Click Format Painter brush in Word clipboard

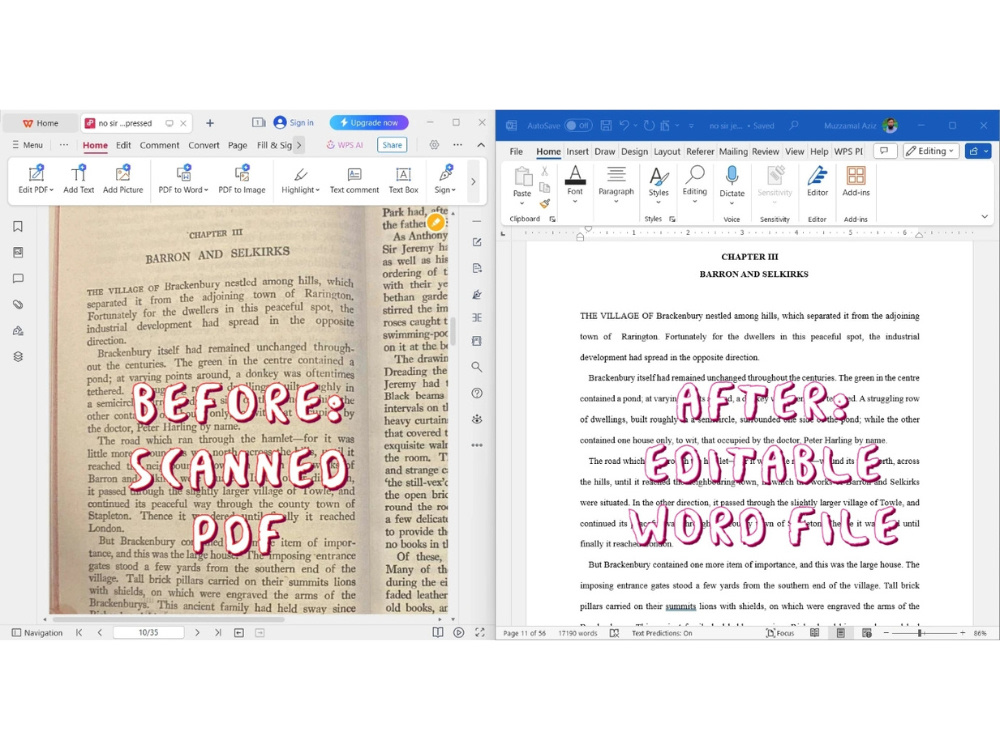point(545,203)
